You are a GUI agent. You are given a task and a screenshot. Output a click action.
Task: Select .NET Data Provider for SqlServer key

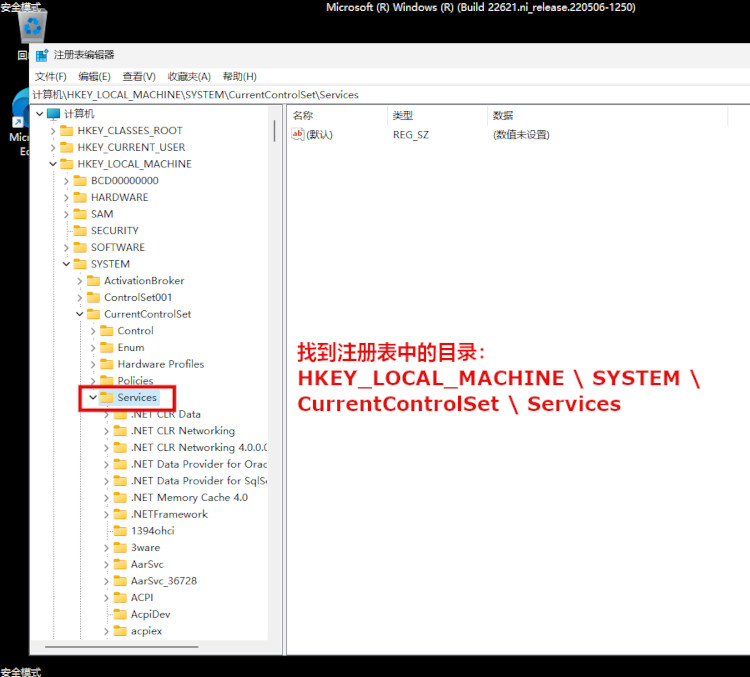pos(199,481)
